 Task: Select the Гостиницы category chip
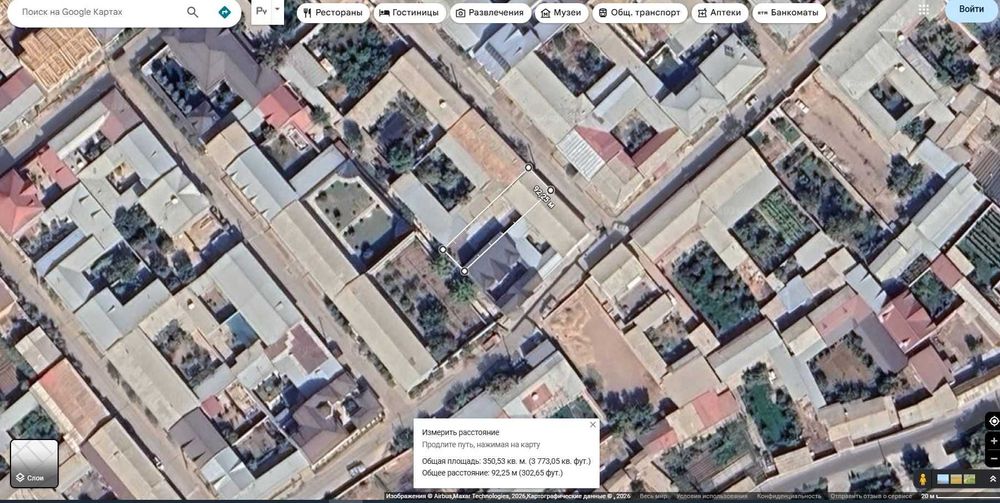tap(410, 13)
